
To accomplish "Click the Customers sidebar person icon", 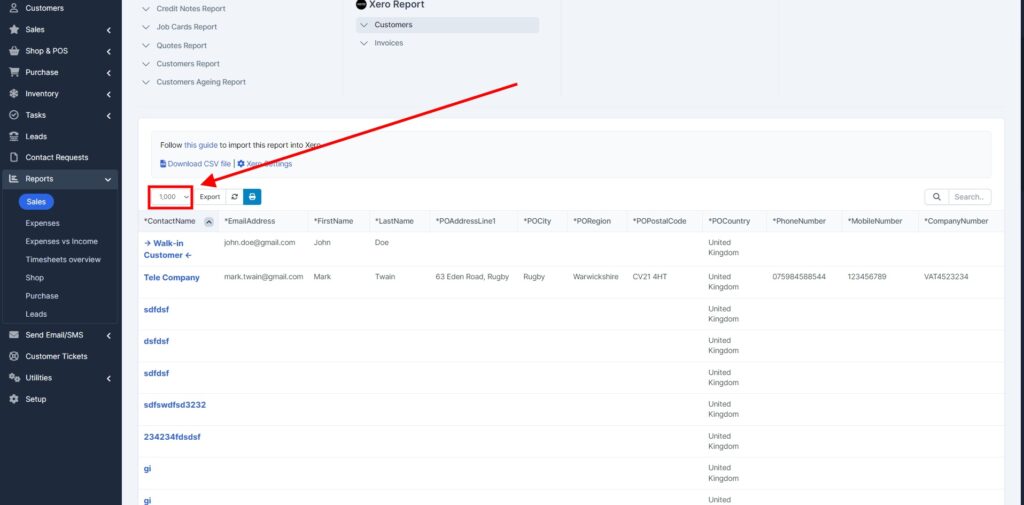I will 14,8.
